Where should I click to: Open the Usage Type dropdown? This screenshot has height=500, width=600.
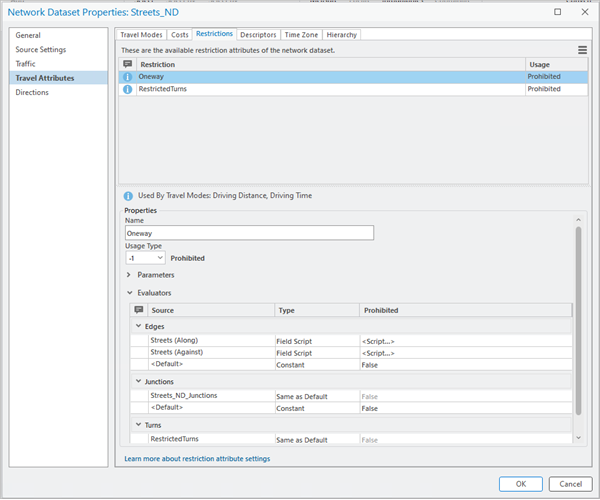pyautogui.click(x=146, y=258)
